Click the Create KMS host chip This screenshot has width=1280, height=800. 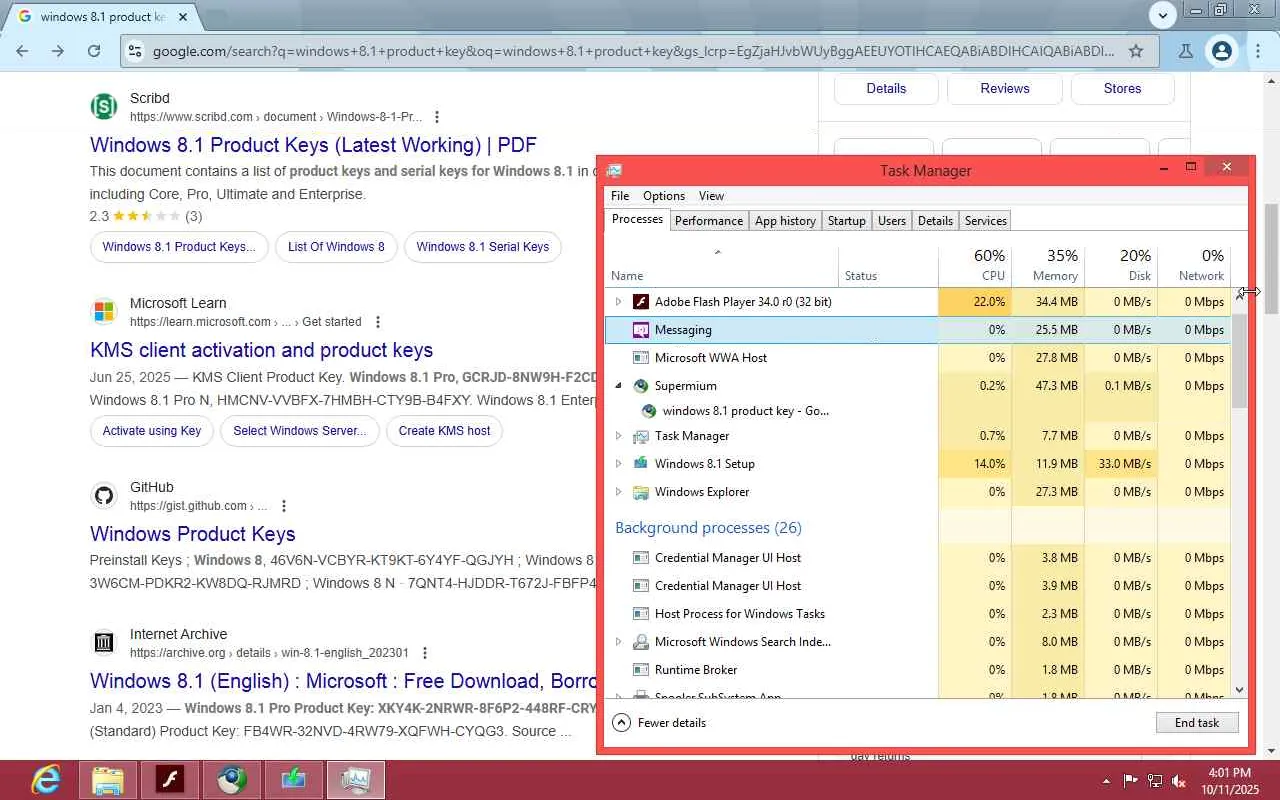[445, 431]
